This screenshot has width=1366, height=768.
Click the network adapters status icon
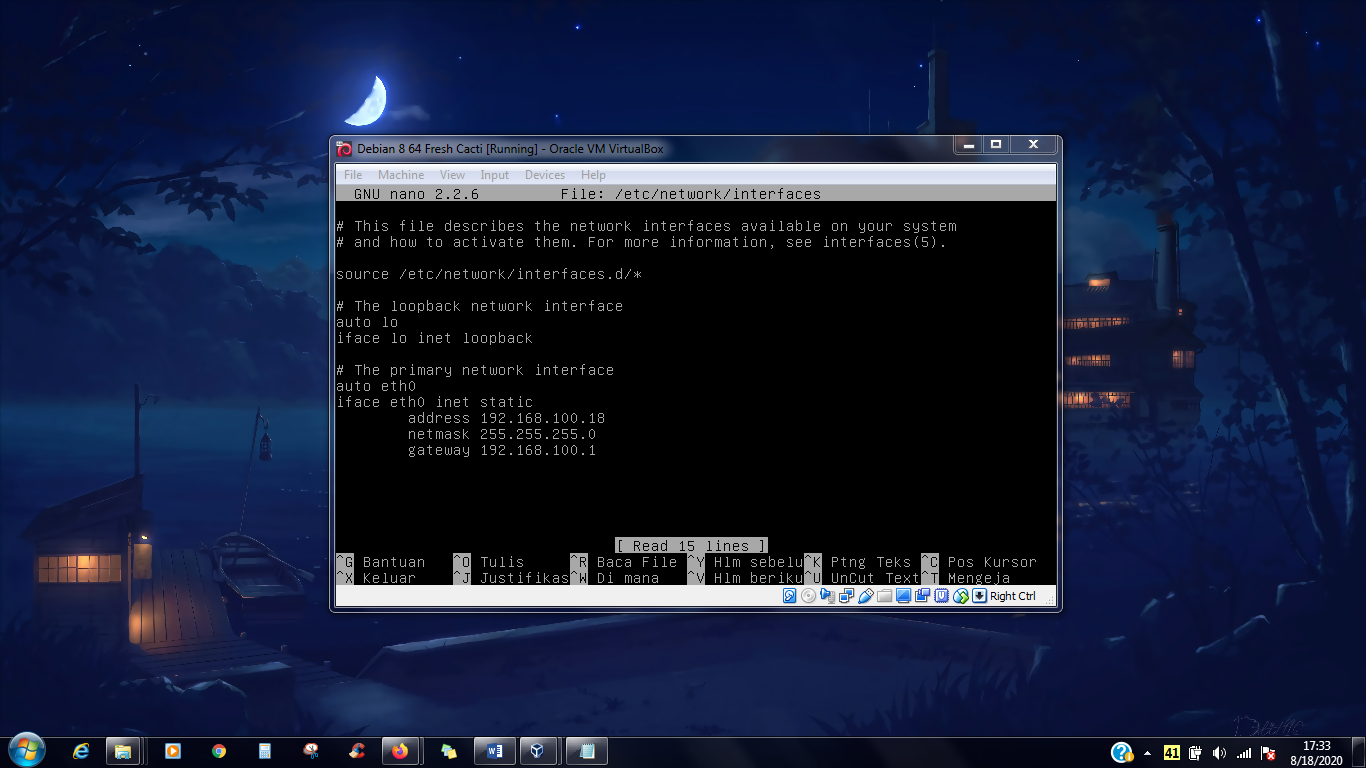[x=846, y=596]
